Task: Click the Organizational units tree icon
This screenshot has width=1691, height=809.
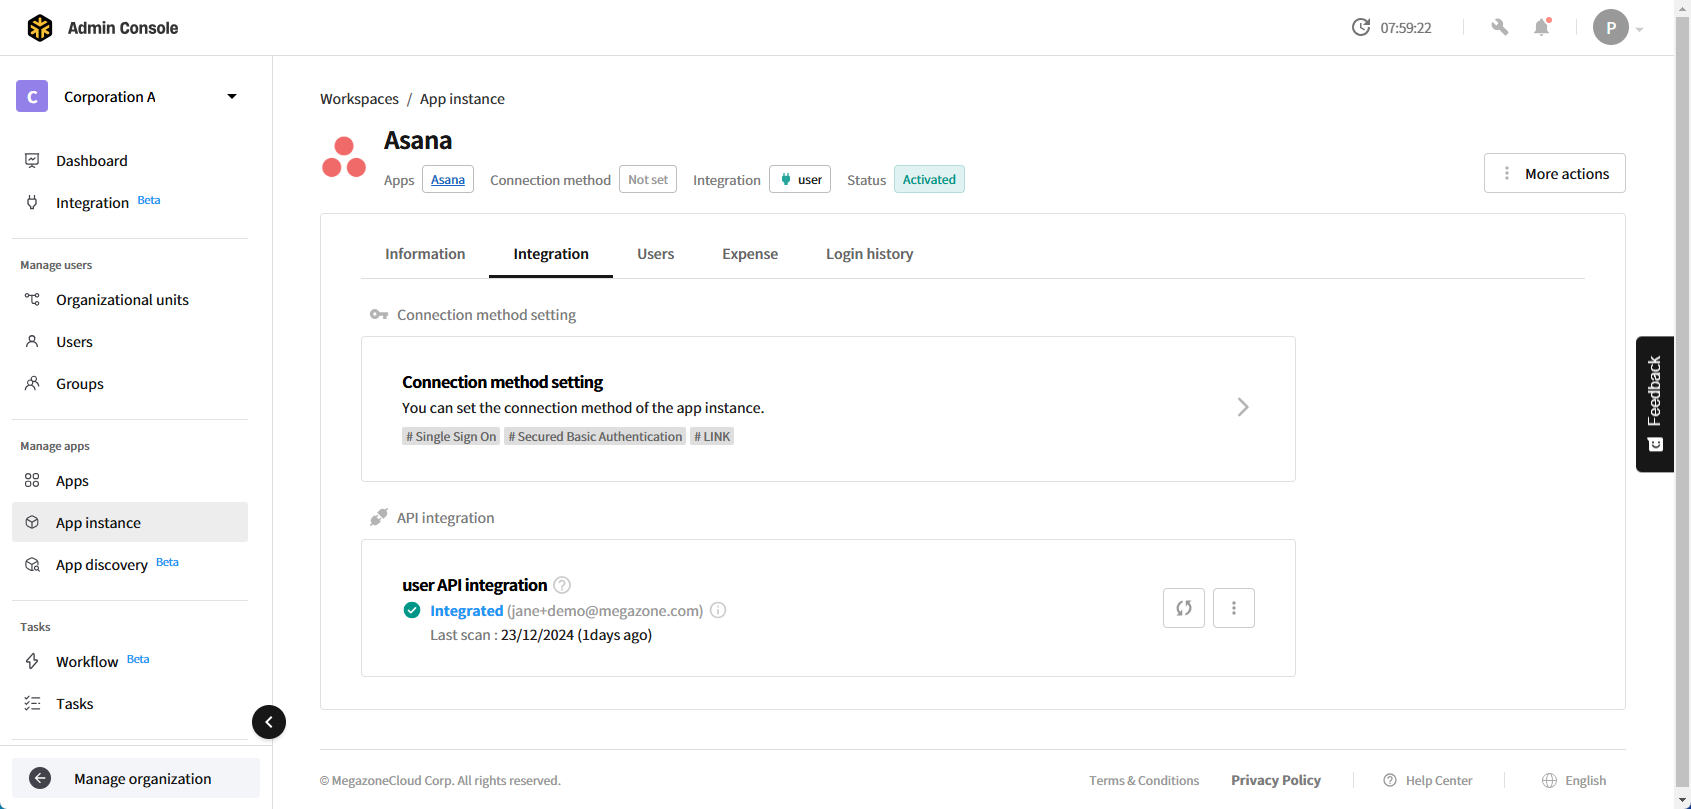Action: [x=32, y=299]
